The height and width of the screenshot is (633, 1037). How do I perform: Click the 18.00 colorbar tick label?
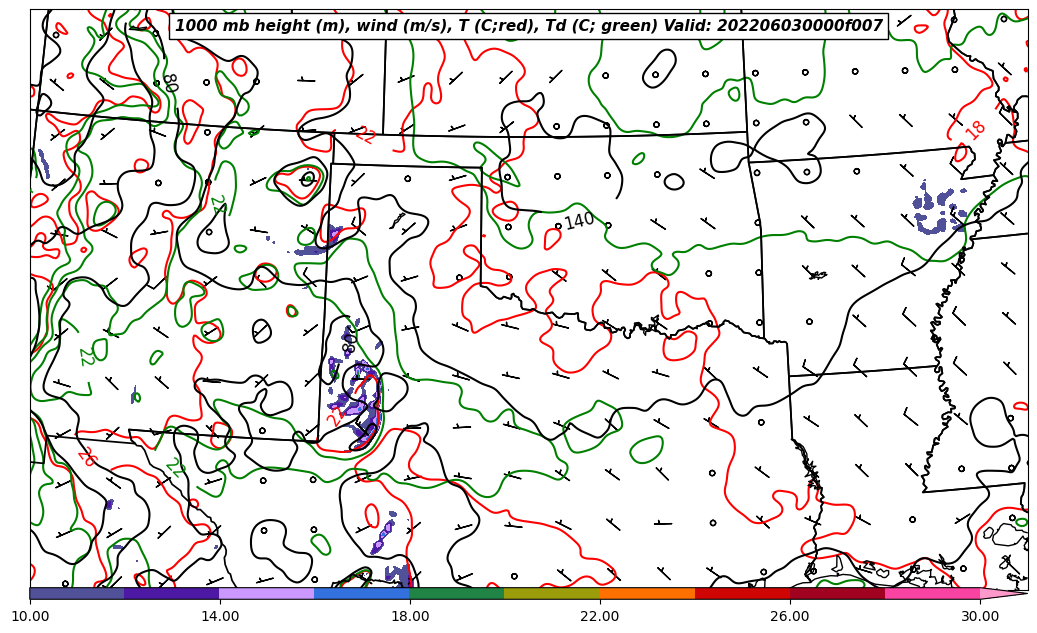[x=410, y=616]
